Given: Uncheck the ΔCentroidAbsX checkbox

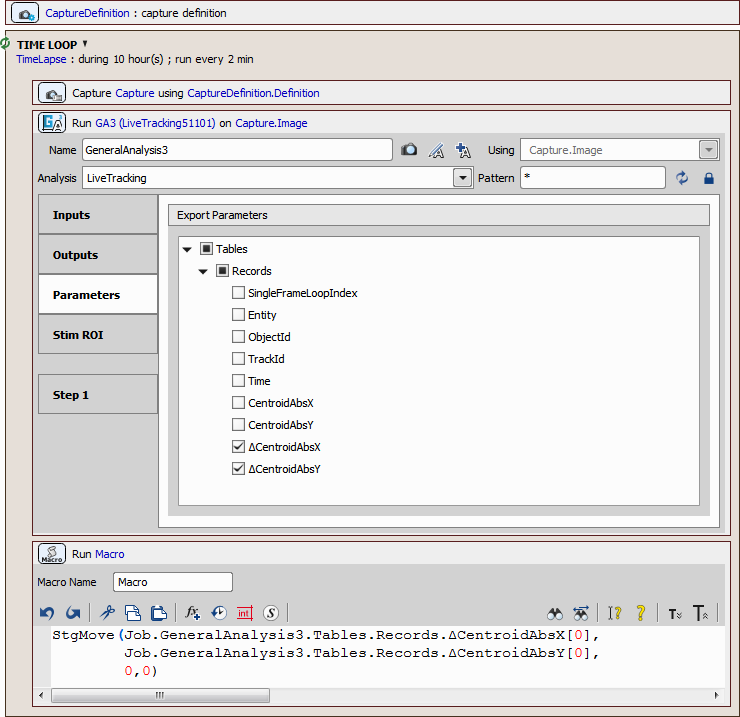Looking at the screenshot, I should pyautogui.click(x=238, y=447).
